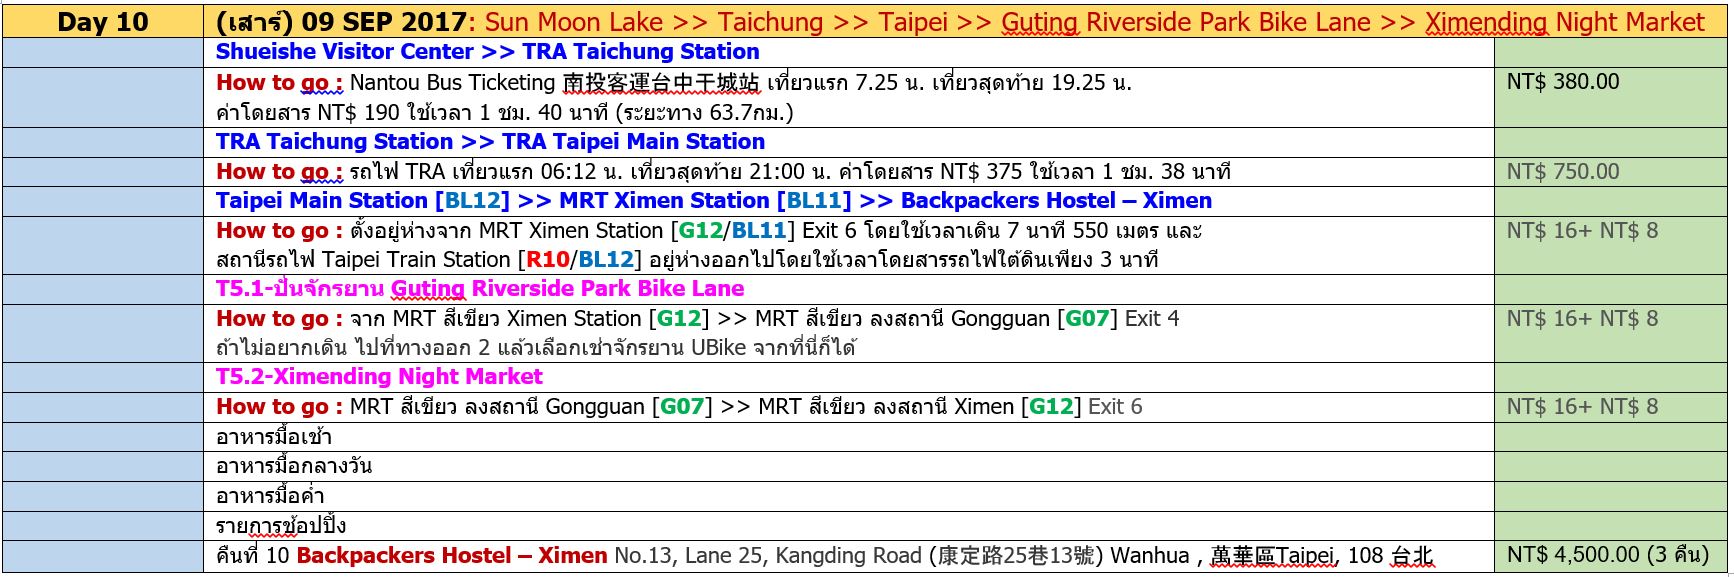Click the อาหารมื้อเช้า row

849,437
